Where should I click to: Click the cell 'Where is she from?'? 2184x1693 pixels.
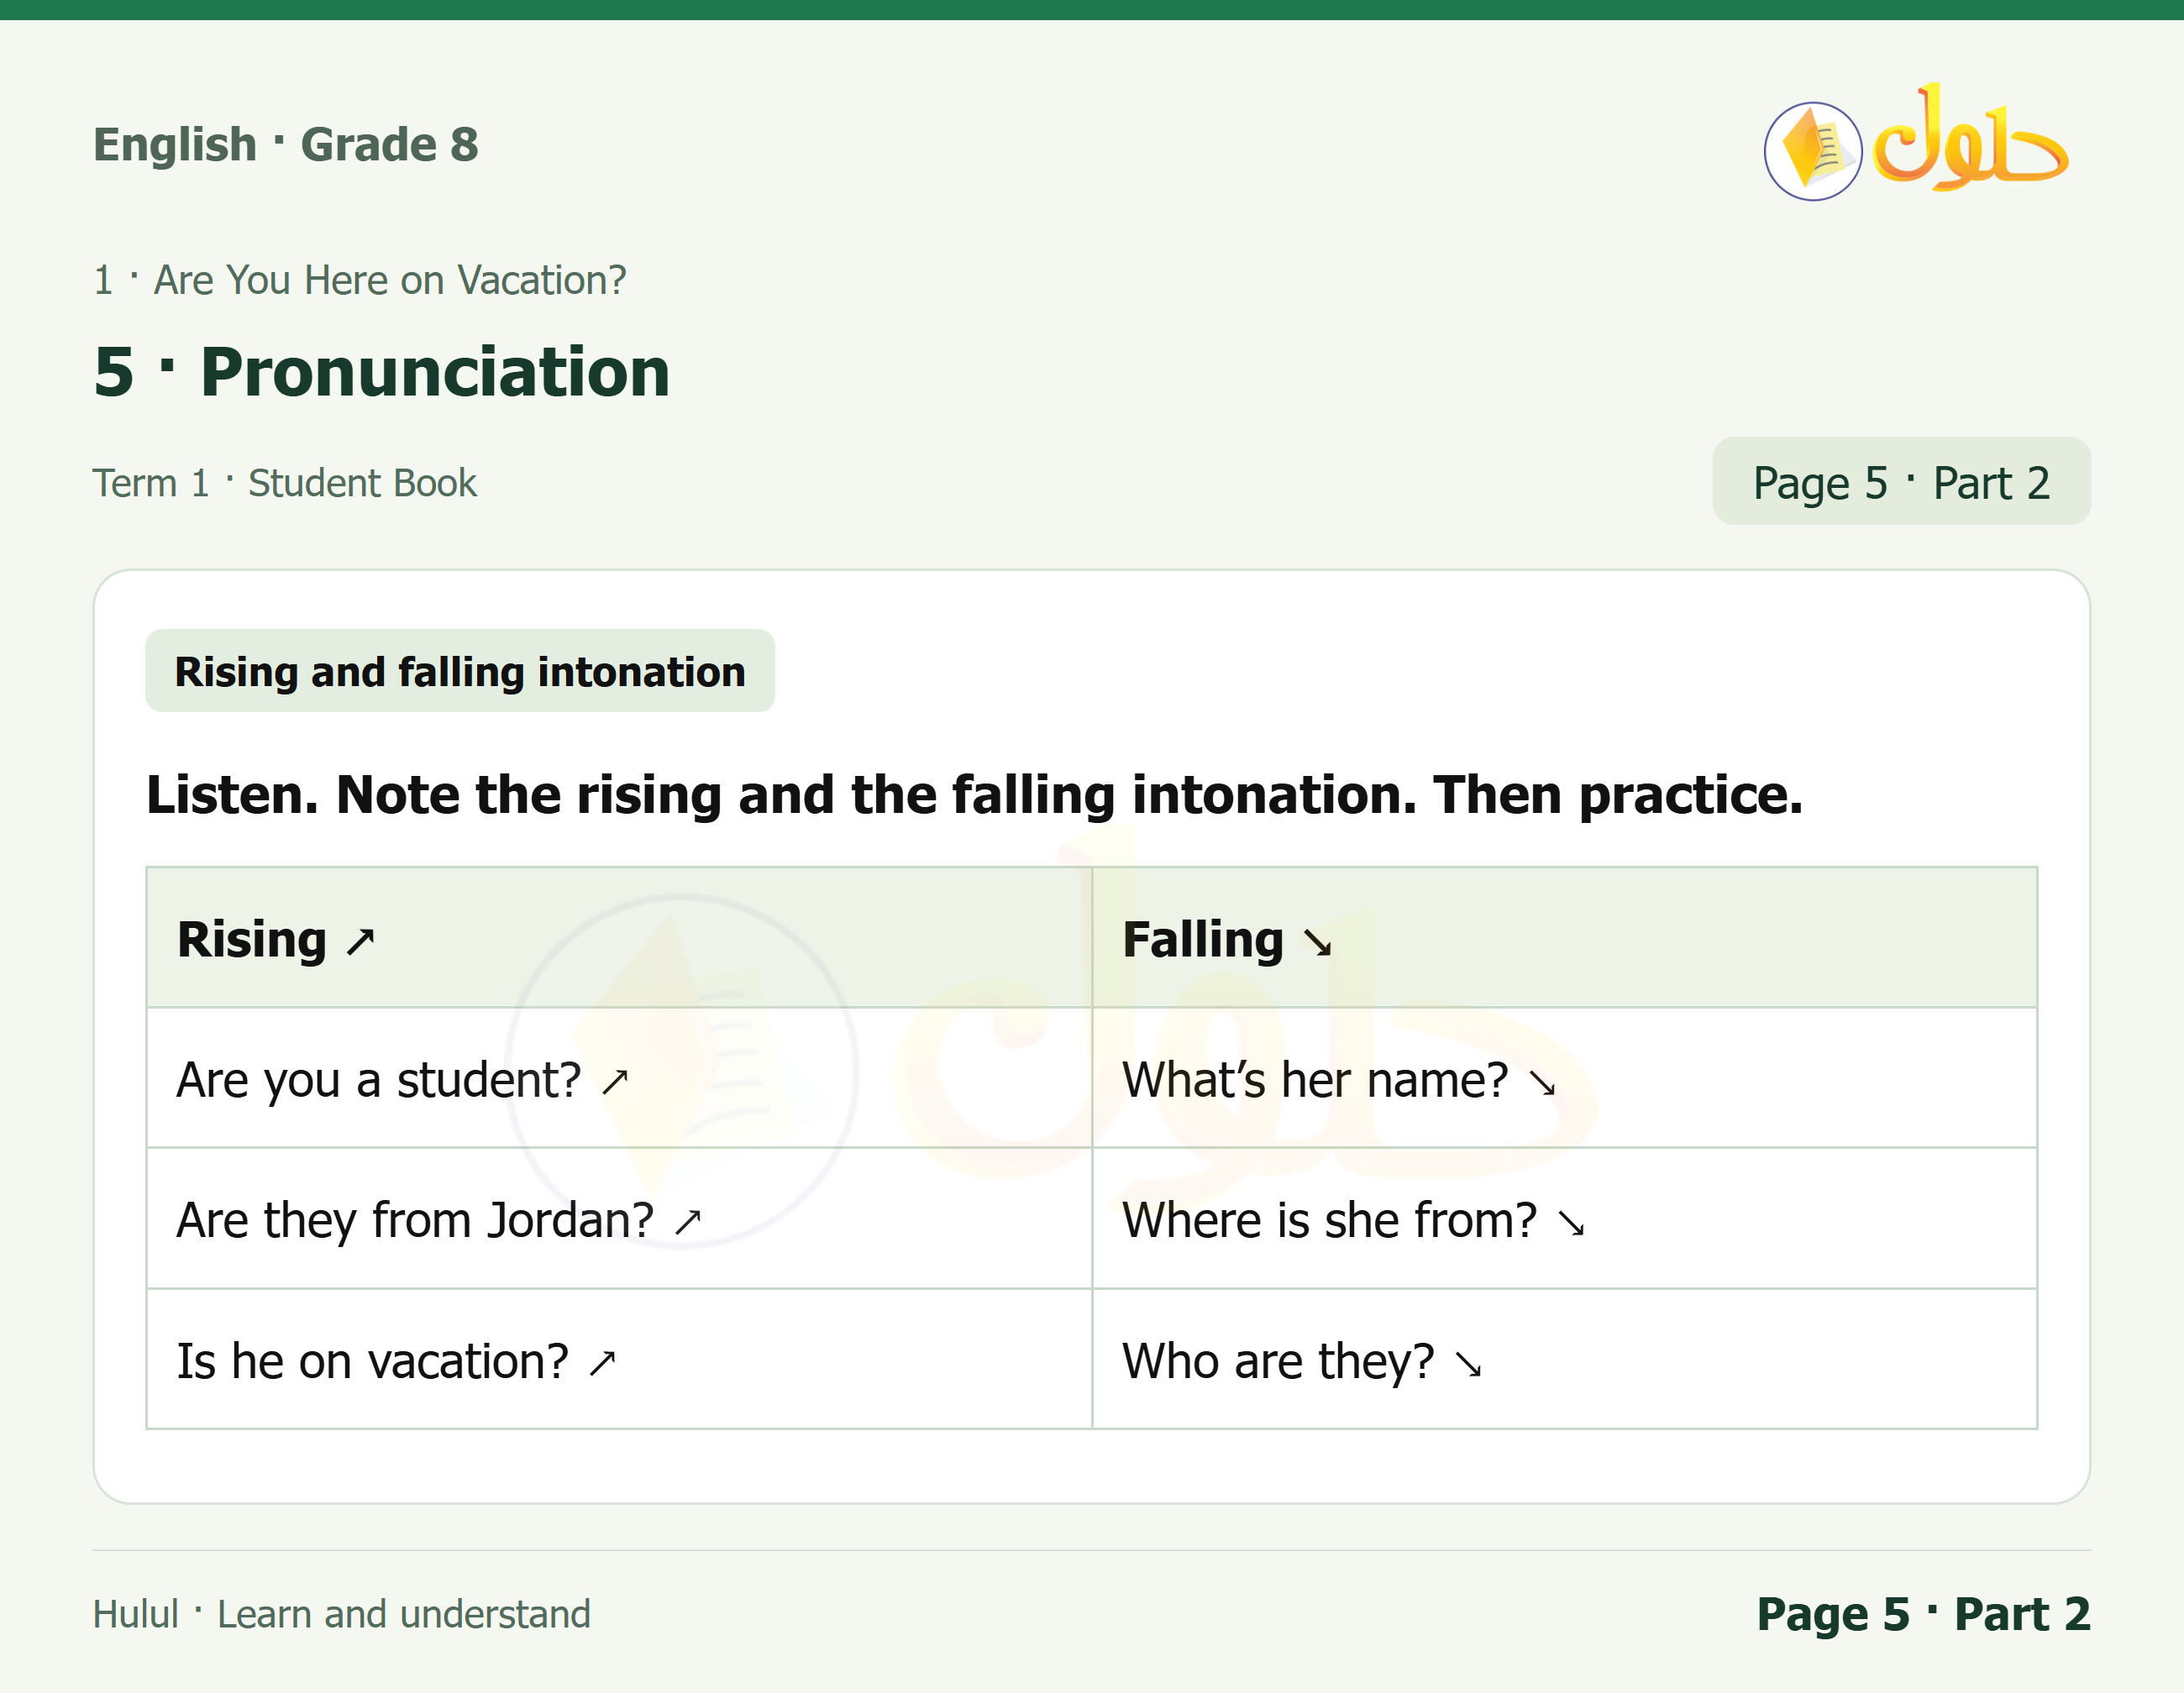[1564, 1219]
